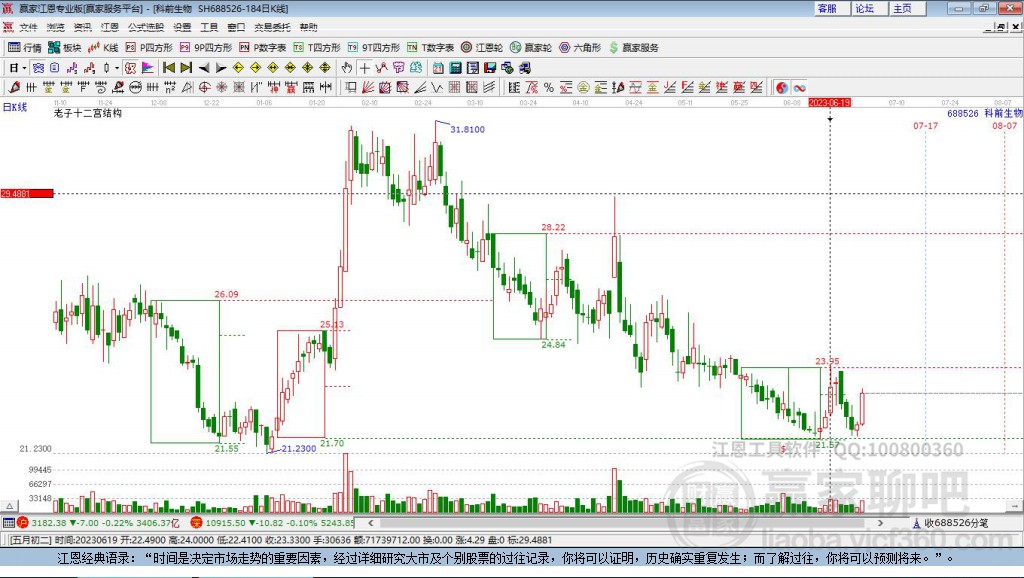
Task: Select the red pencil drawing tool
Action: (x=14, y=88)
